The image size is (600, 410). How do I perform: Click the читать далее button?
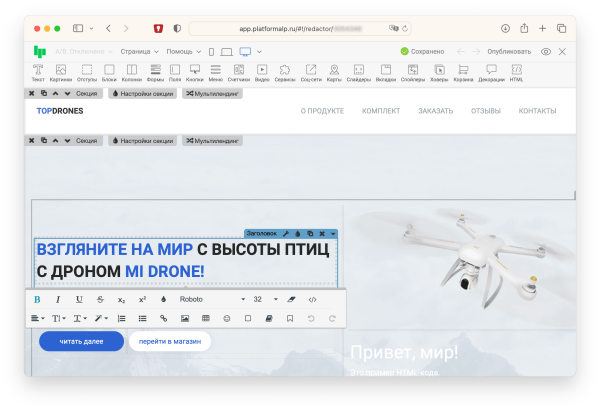81,341
